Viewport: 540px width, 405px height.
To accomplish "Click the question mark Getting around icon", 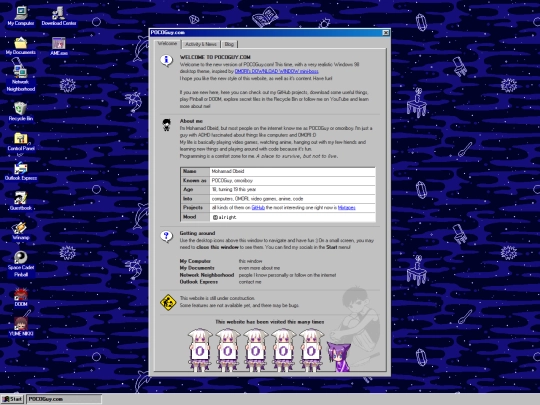I will 167,237.
